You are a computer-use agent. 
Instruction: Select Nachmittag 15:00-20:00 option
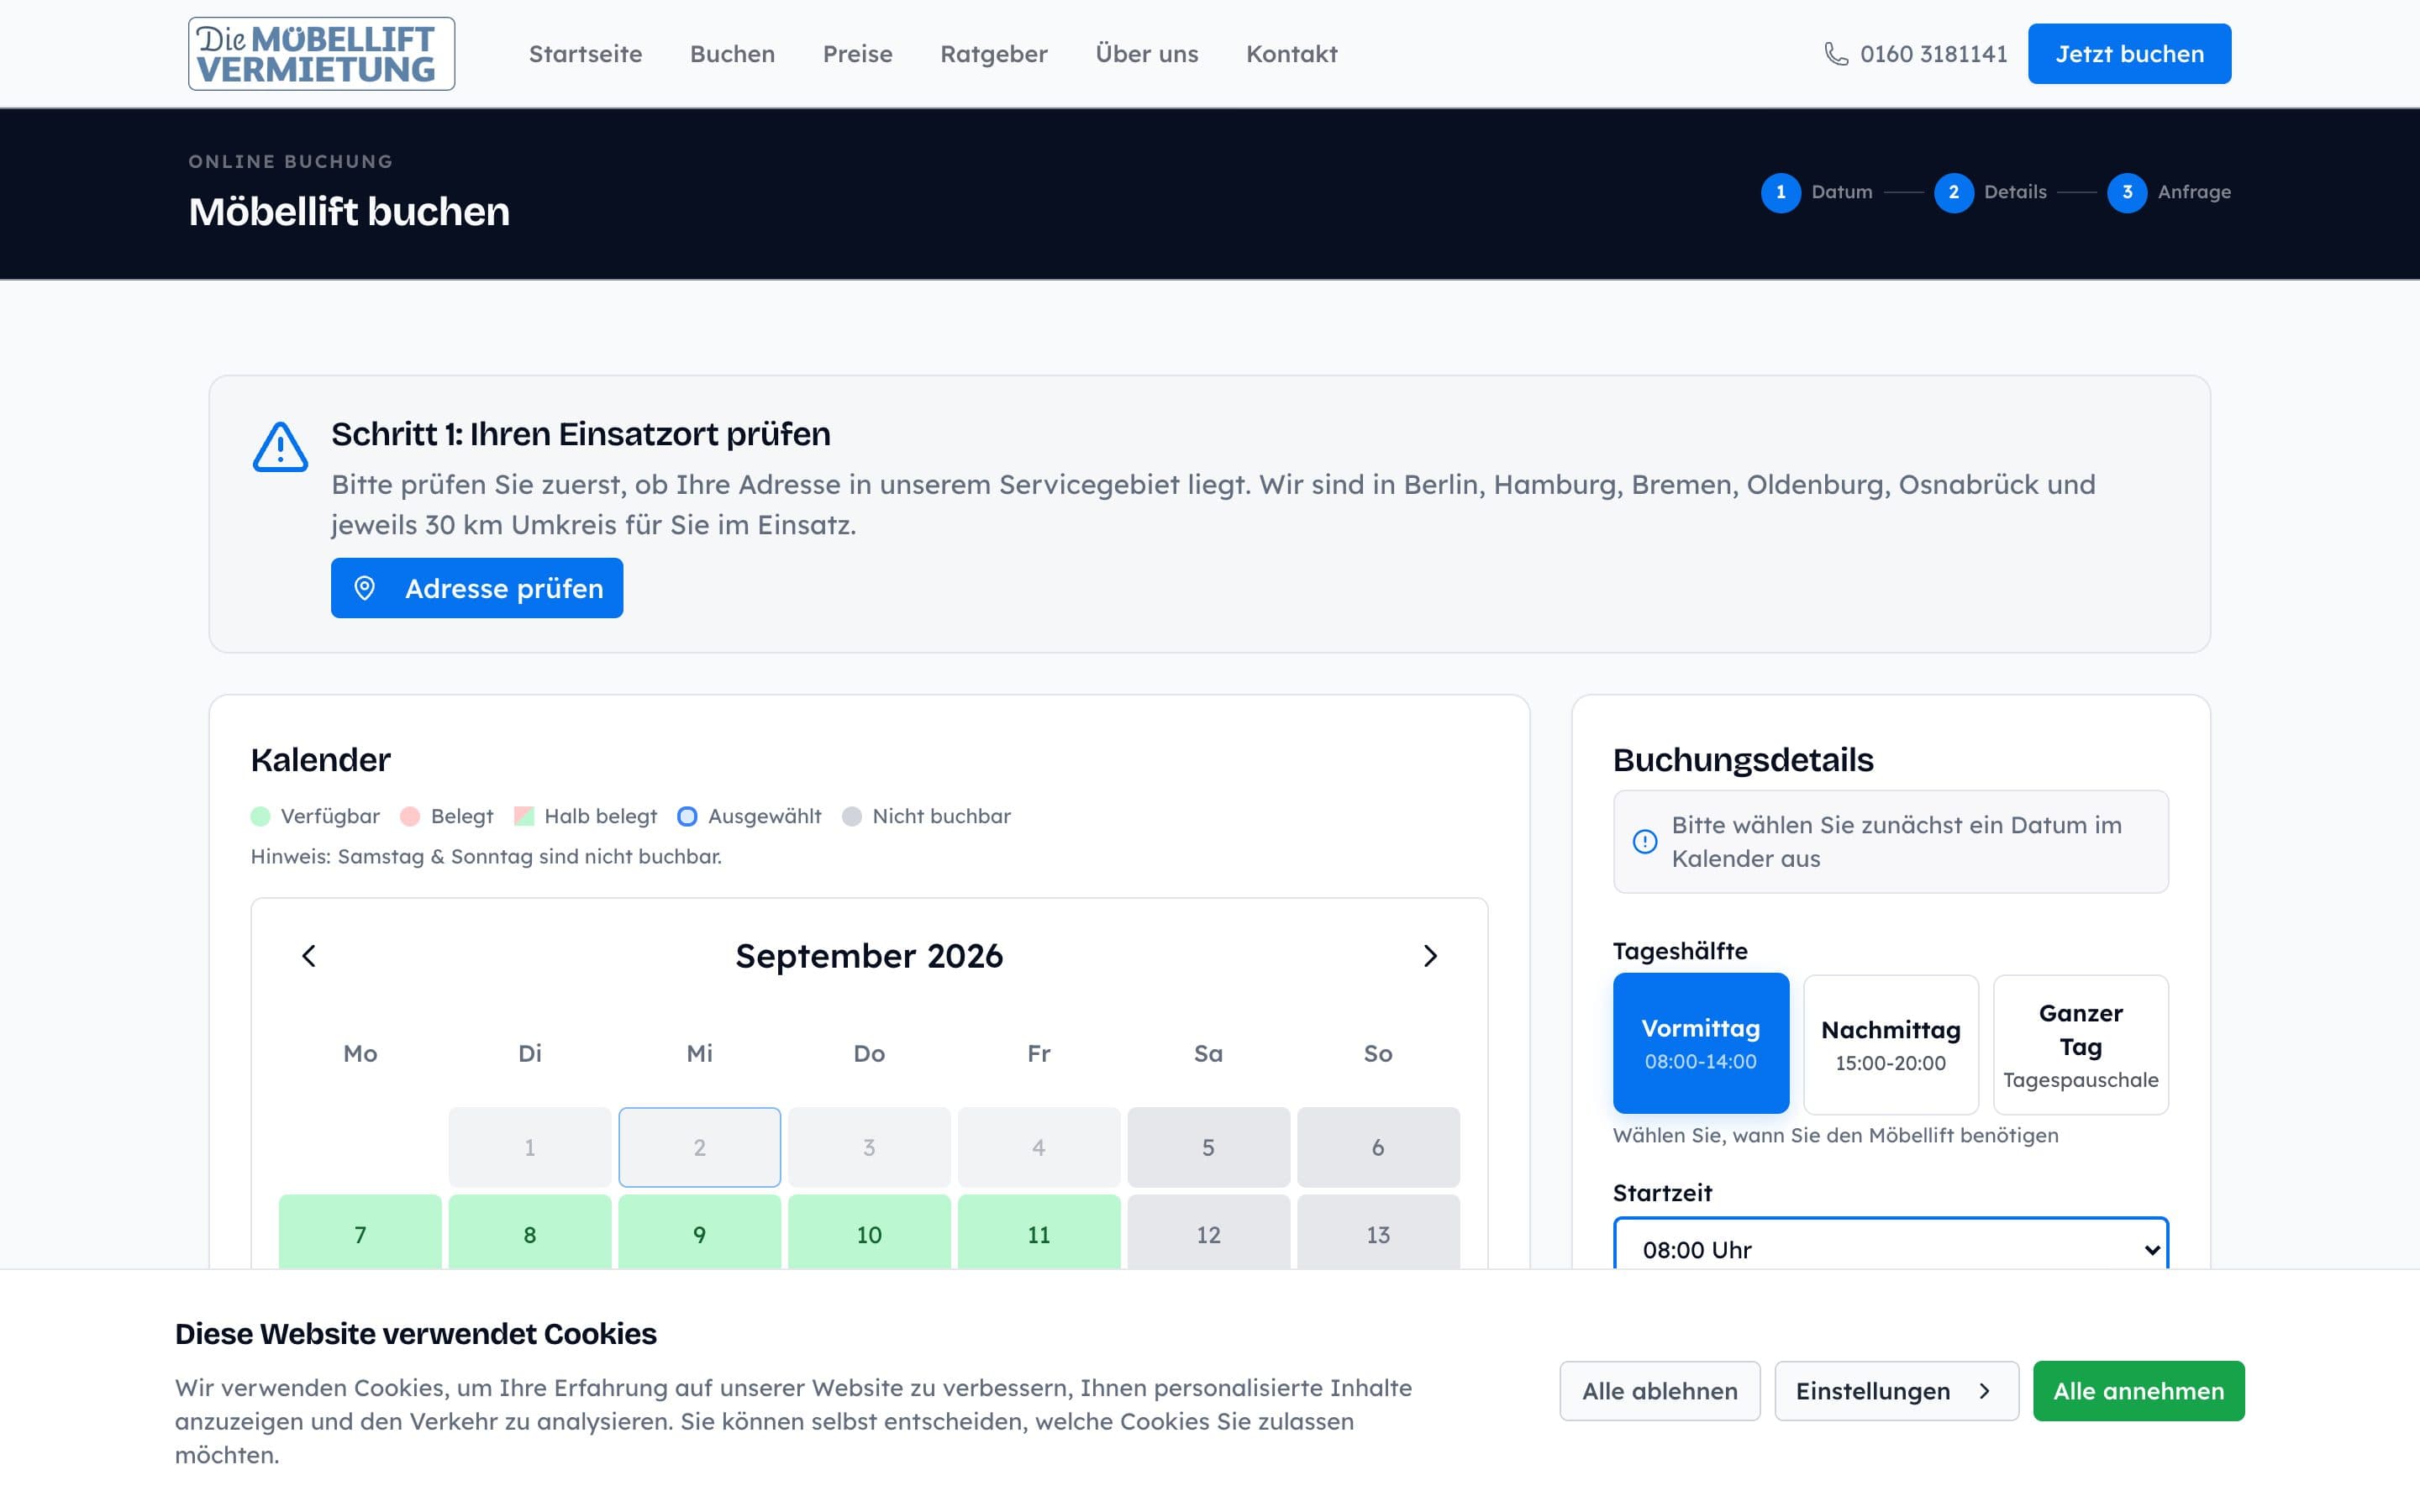1890,1044
